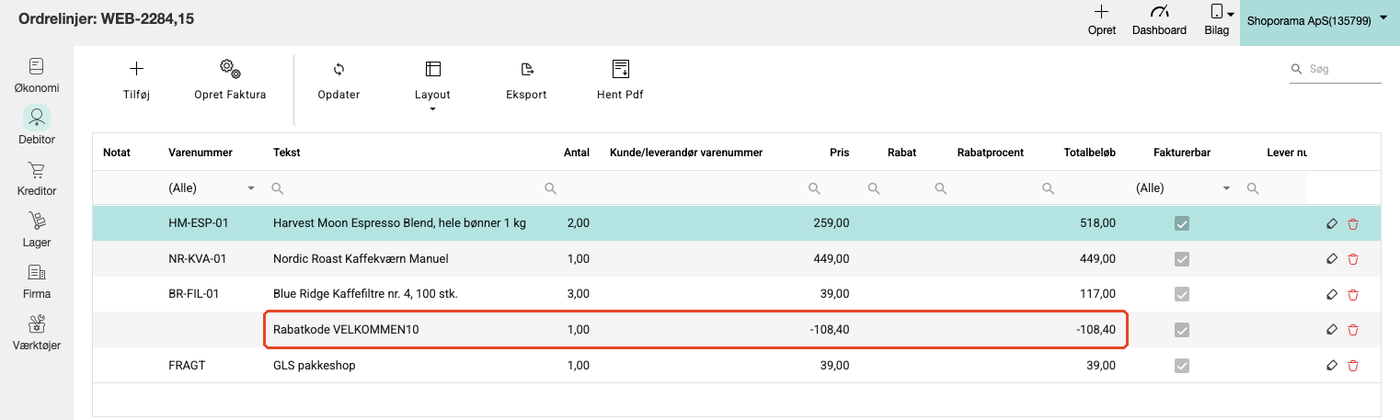
Task: Click the Opret Faktura gears icon
Action: (x=230, y=69)
